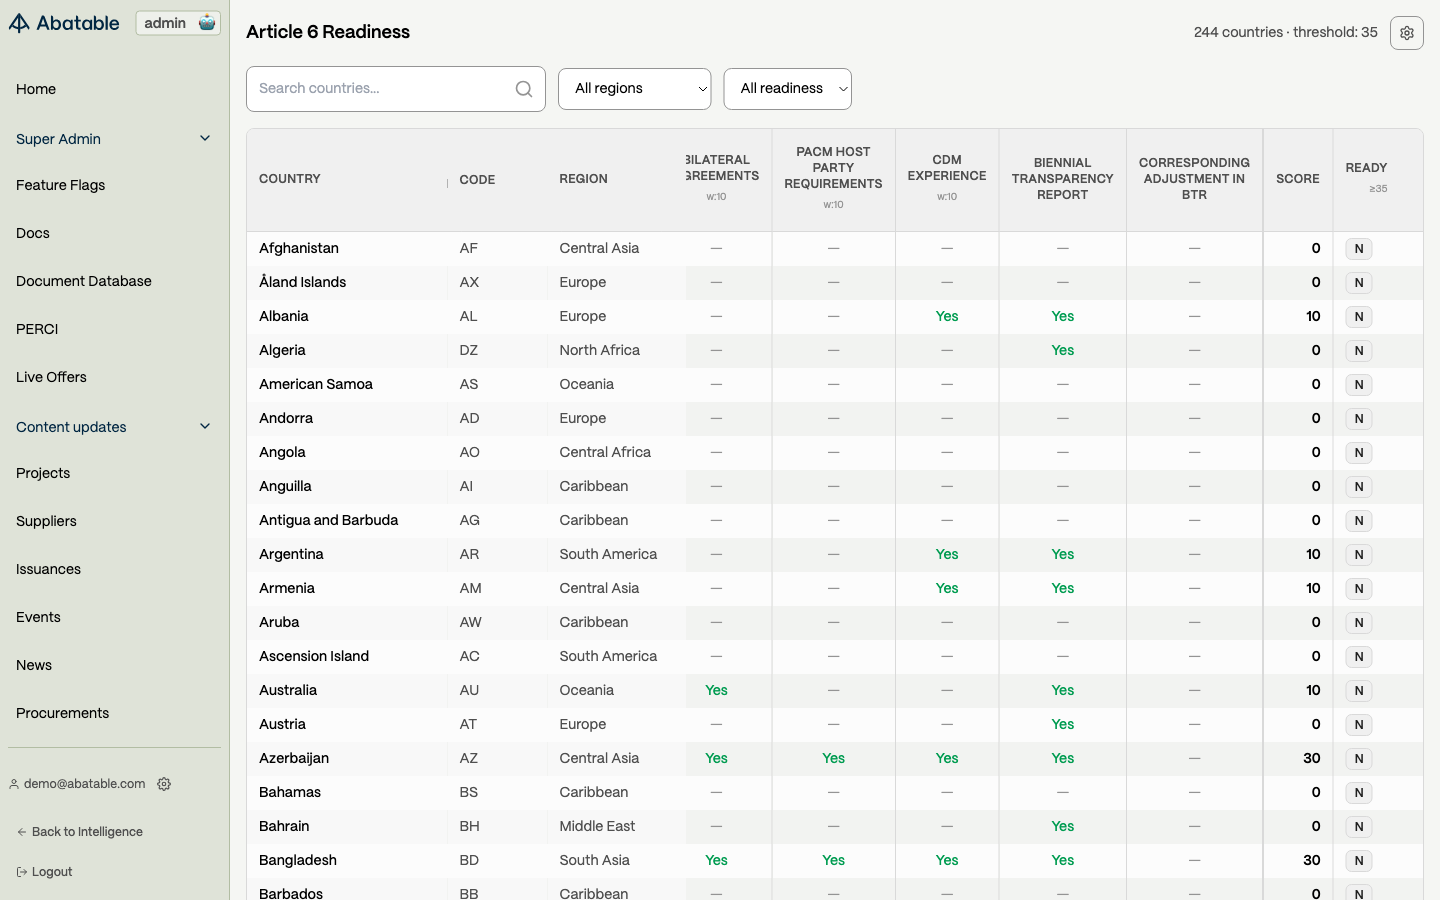Open the Albania country row
This screenshot has height=900, width=1440.
pyautogui.click(x=284, y=316)
